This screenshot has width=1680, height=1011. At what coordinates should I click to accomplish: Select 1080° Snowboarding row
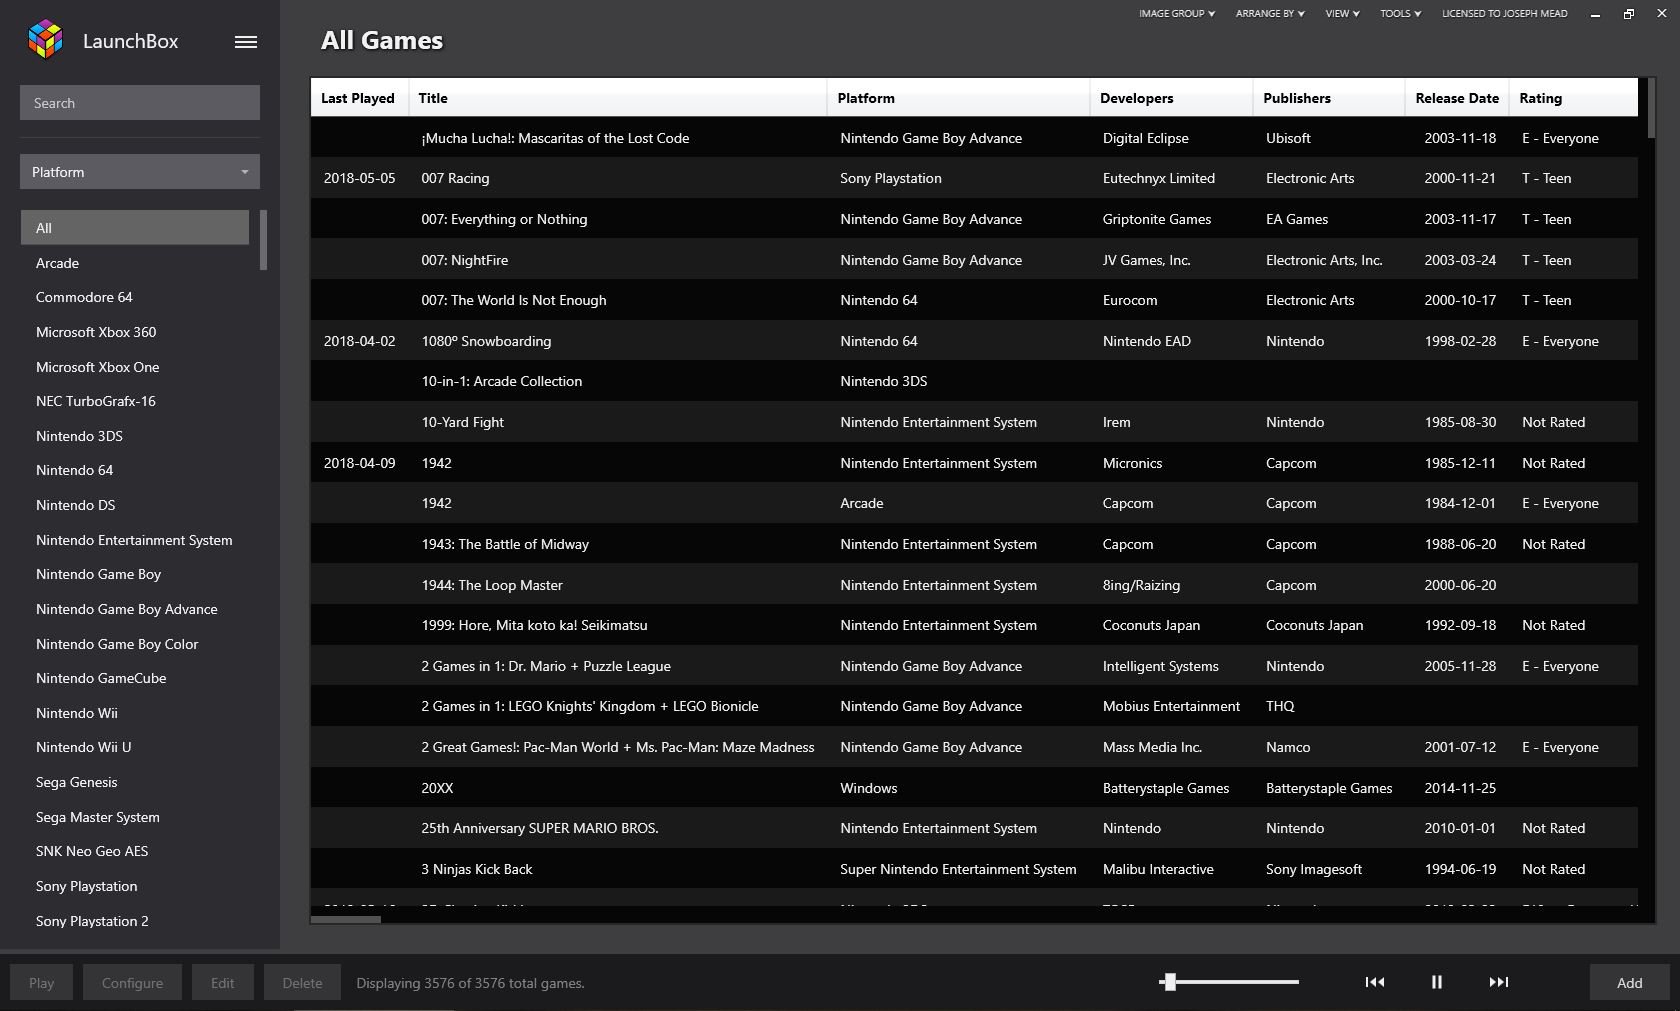tap(974, 341)
